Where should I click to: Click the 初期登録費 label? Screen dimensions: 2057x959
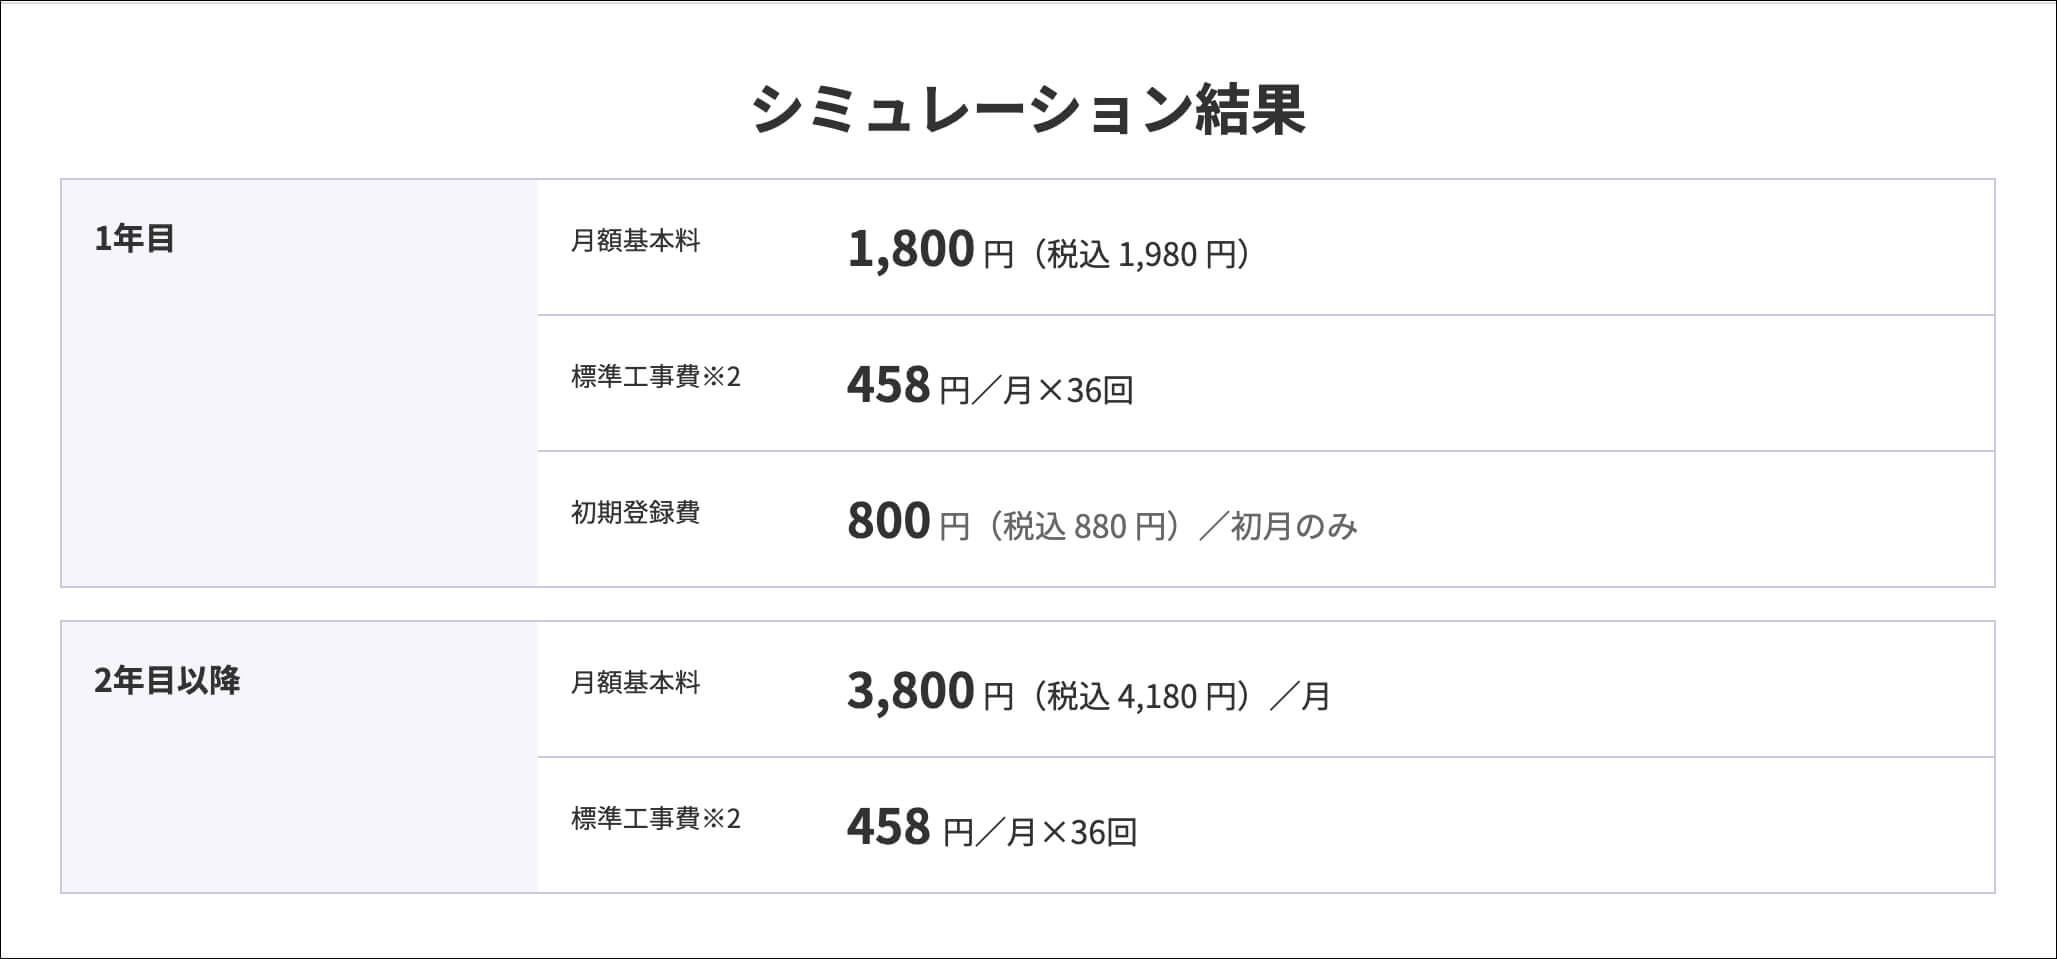click(635, 513)
